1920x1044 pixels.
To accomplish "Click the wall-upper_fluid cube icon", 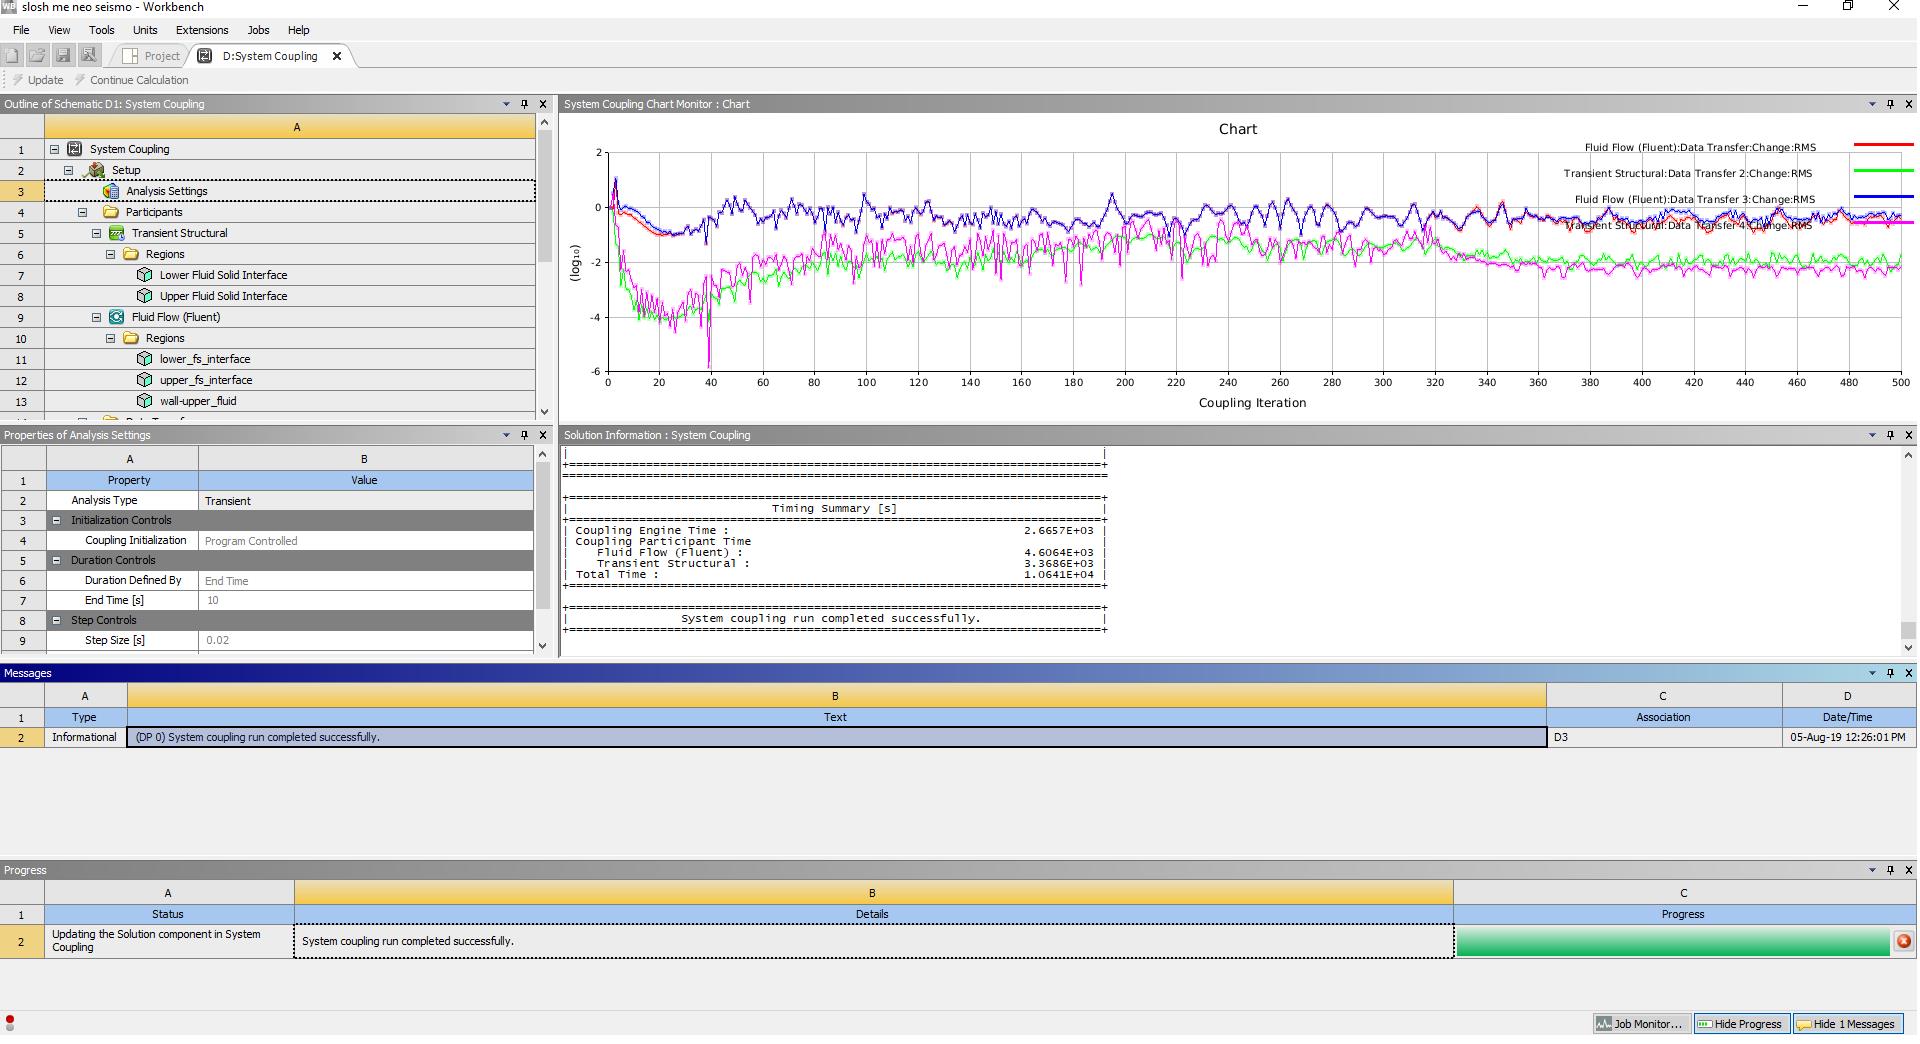I will point(144,401).
